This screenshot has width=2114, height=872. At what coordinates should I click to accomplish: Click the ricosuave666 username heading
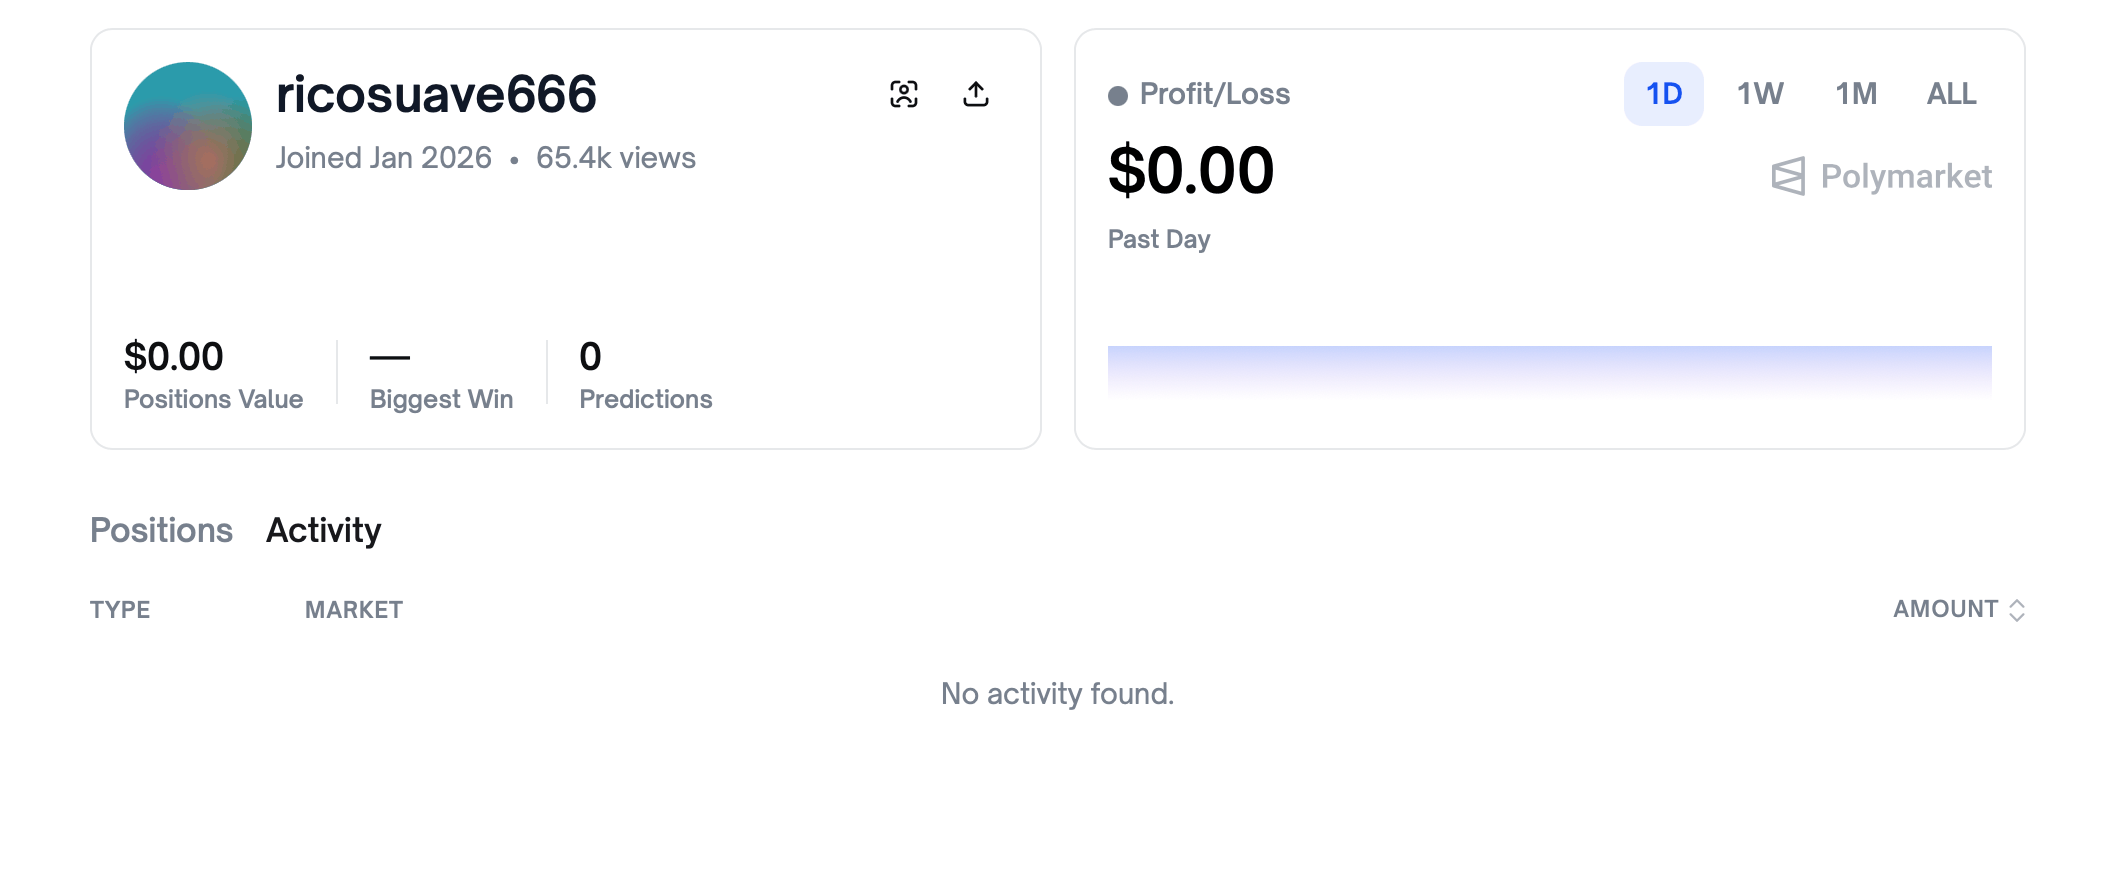point(436,95)
